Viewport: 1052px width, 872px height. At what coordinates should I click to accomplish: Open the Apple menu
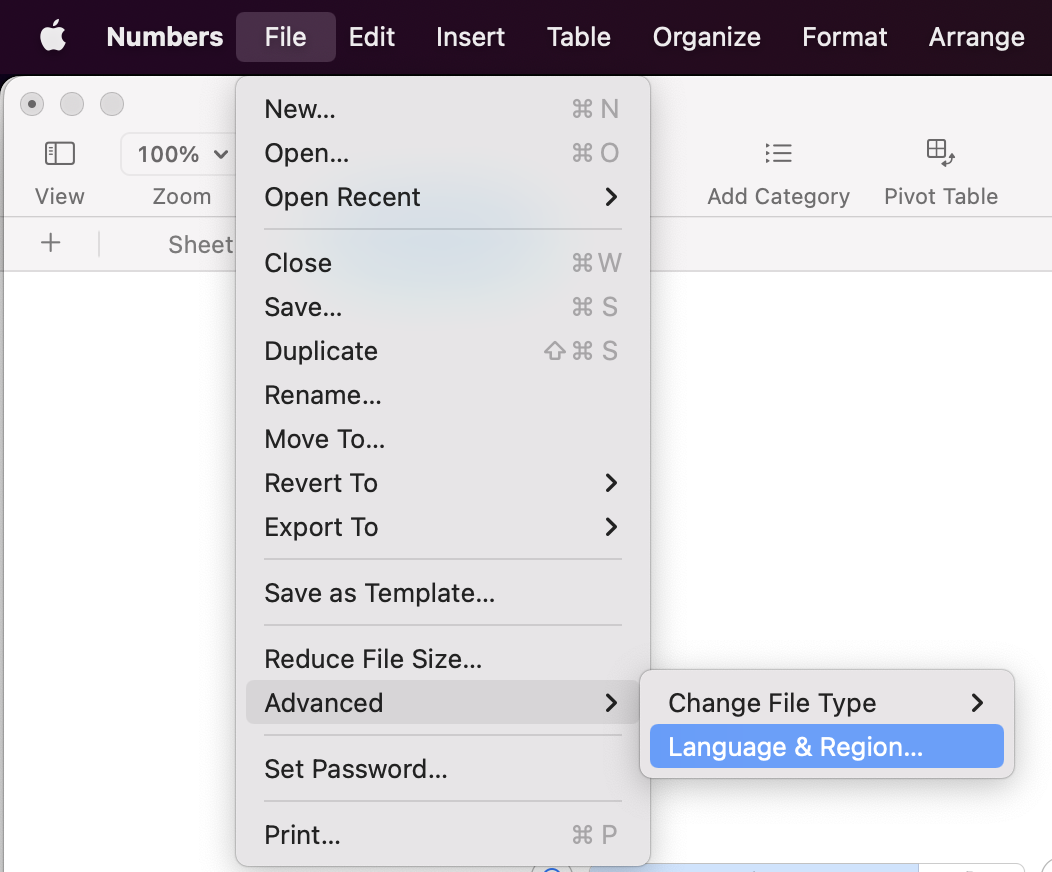pyautogui.click(x=53, y=38)
